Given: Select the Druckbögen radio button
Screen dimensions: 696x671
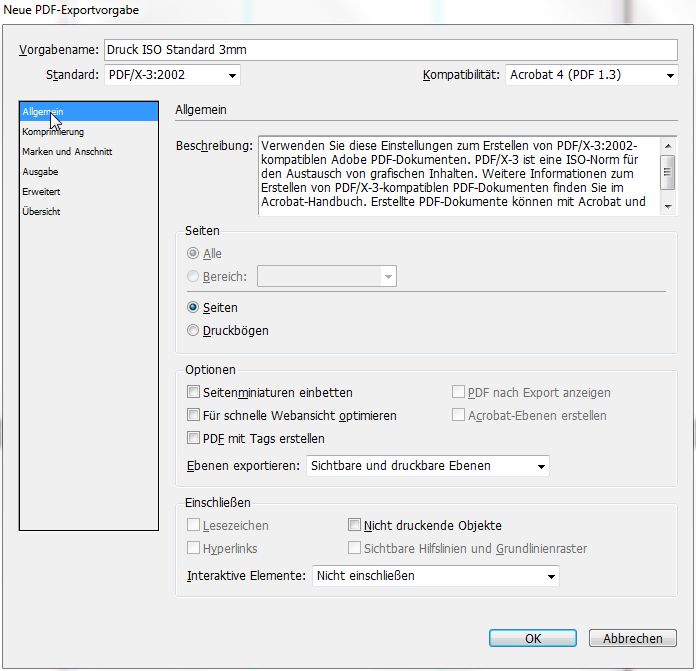Looking at the screenshot, I should click(194, 330).
